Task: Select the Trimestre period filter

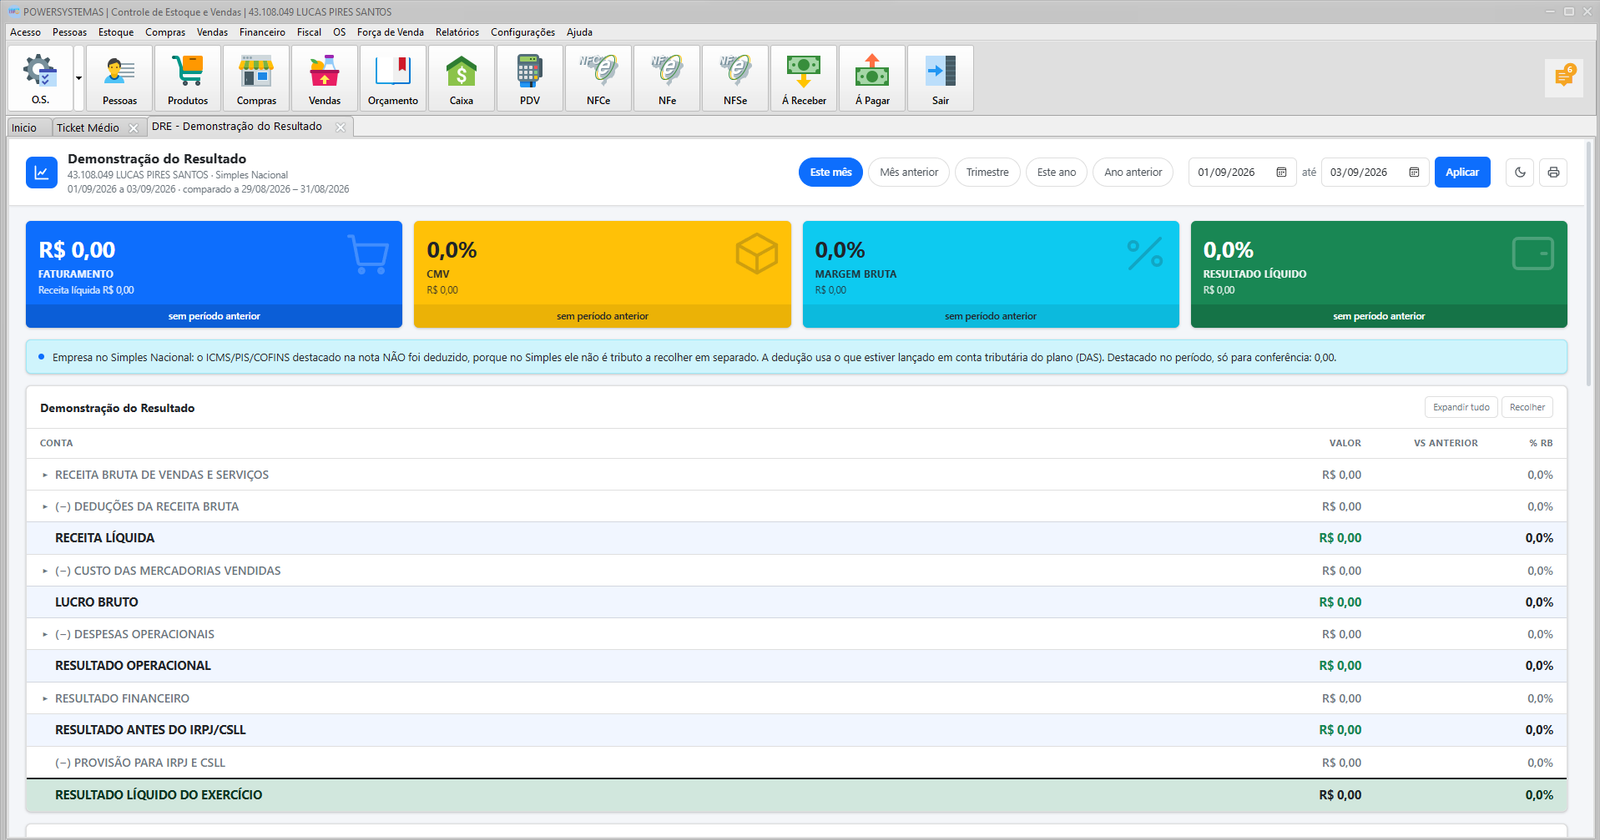Action: click(x=987, y=172)
